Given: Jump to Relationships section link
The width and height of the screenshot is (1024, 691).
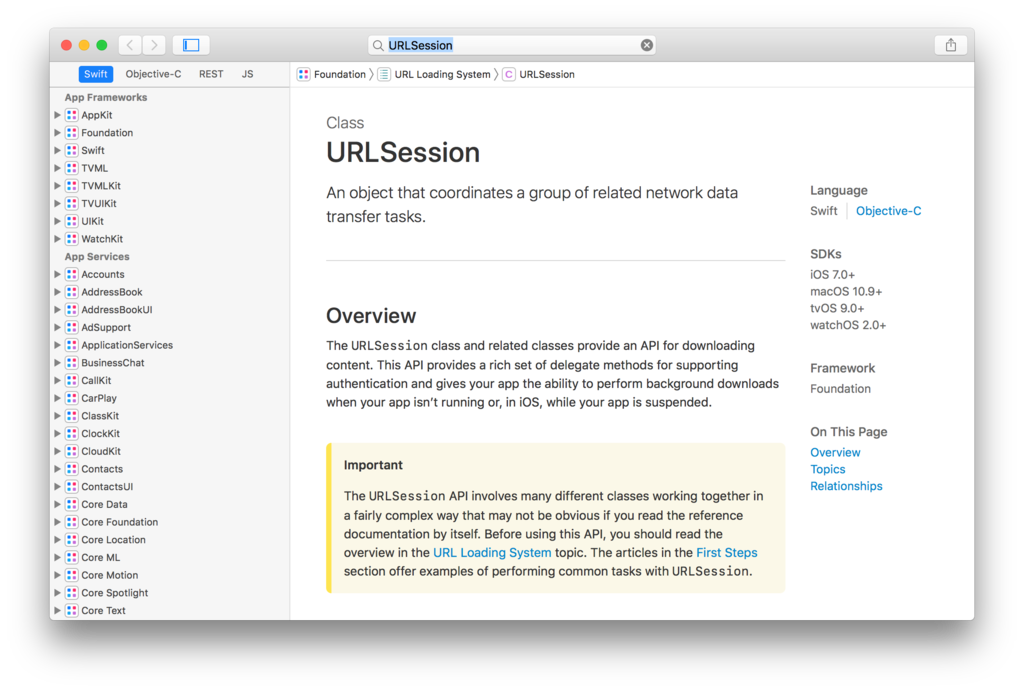Looking at the screenshot, I should (x=846, y=486).
